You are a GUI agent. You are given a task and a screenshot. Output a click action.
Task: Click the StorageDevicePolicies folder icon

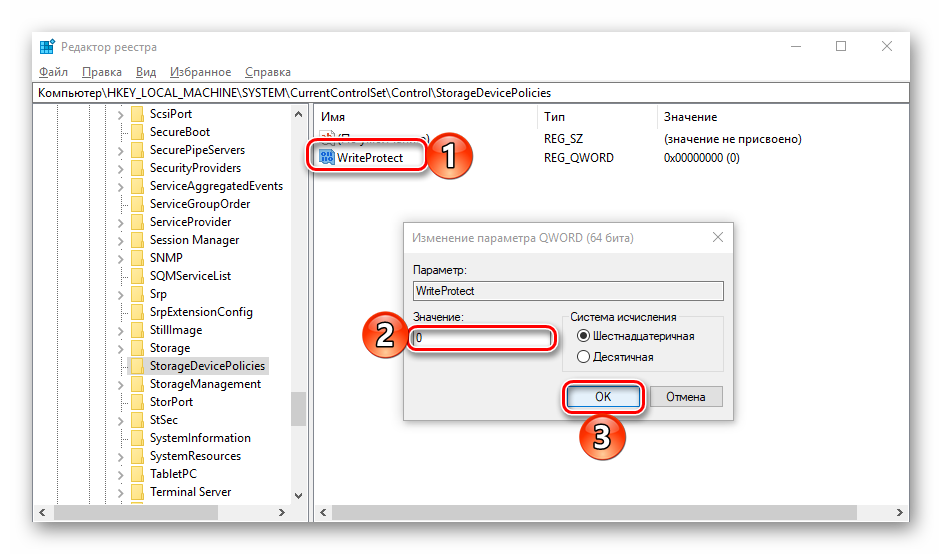[x=136, y=366]
